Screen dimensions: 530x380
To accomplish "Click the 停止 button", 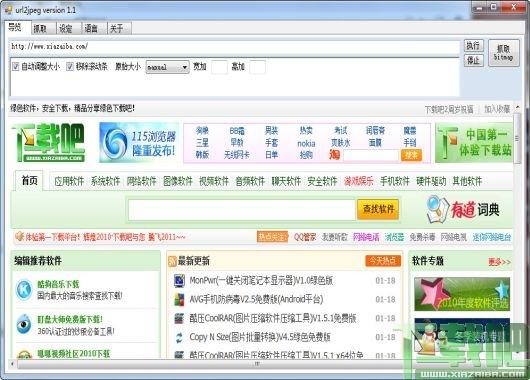I will point(473,61).
